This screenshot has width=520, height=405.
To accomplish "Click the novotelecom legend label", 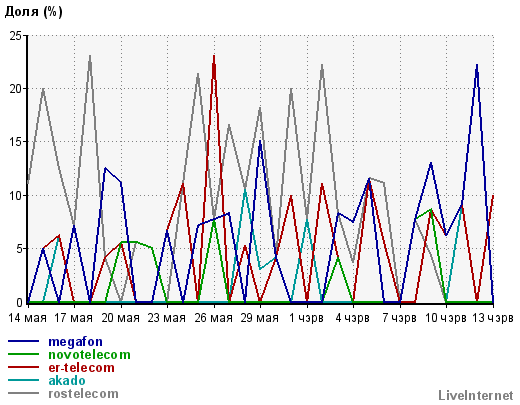I will tap(89, 354).
